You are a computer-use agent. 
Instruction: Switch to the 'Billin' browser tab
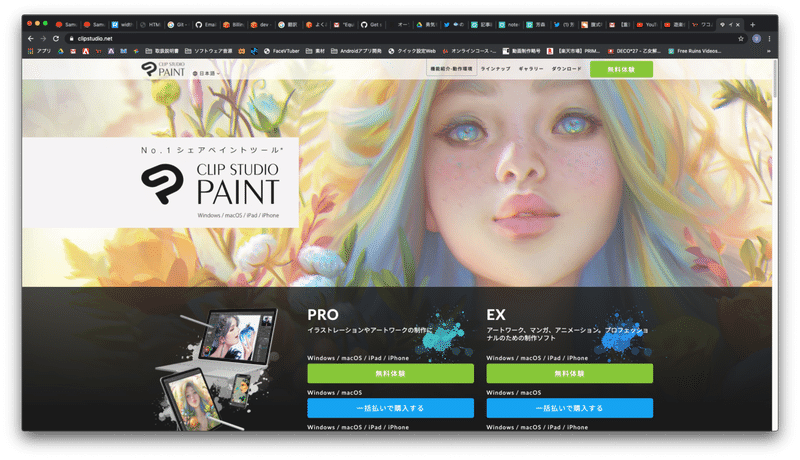click(x=234, y=24)
